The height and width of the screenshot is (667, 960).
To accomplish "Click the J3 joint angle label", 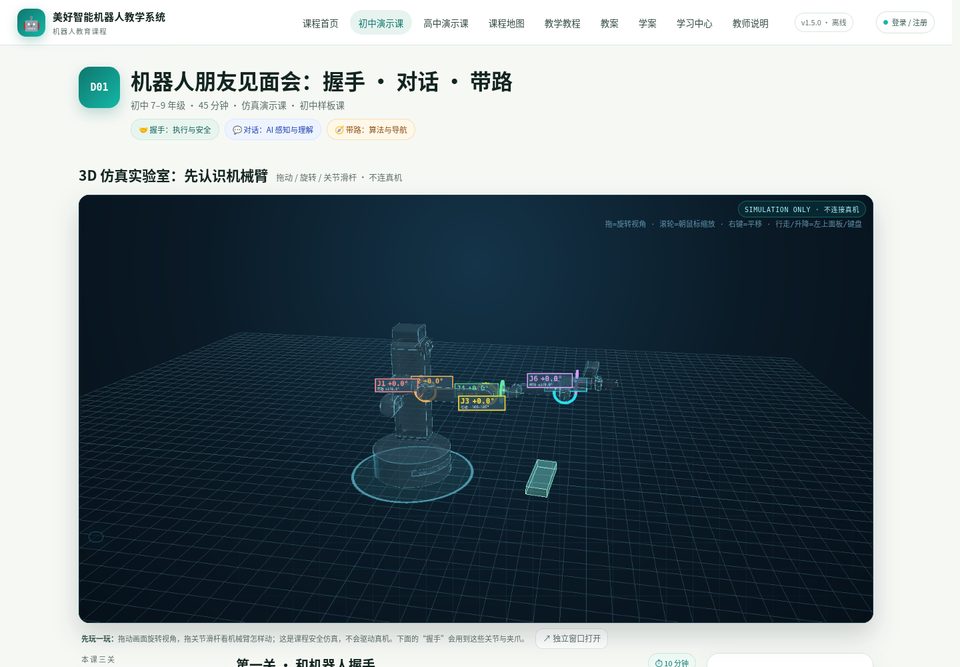I will click(481, 403).
